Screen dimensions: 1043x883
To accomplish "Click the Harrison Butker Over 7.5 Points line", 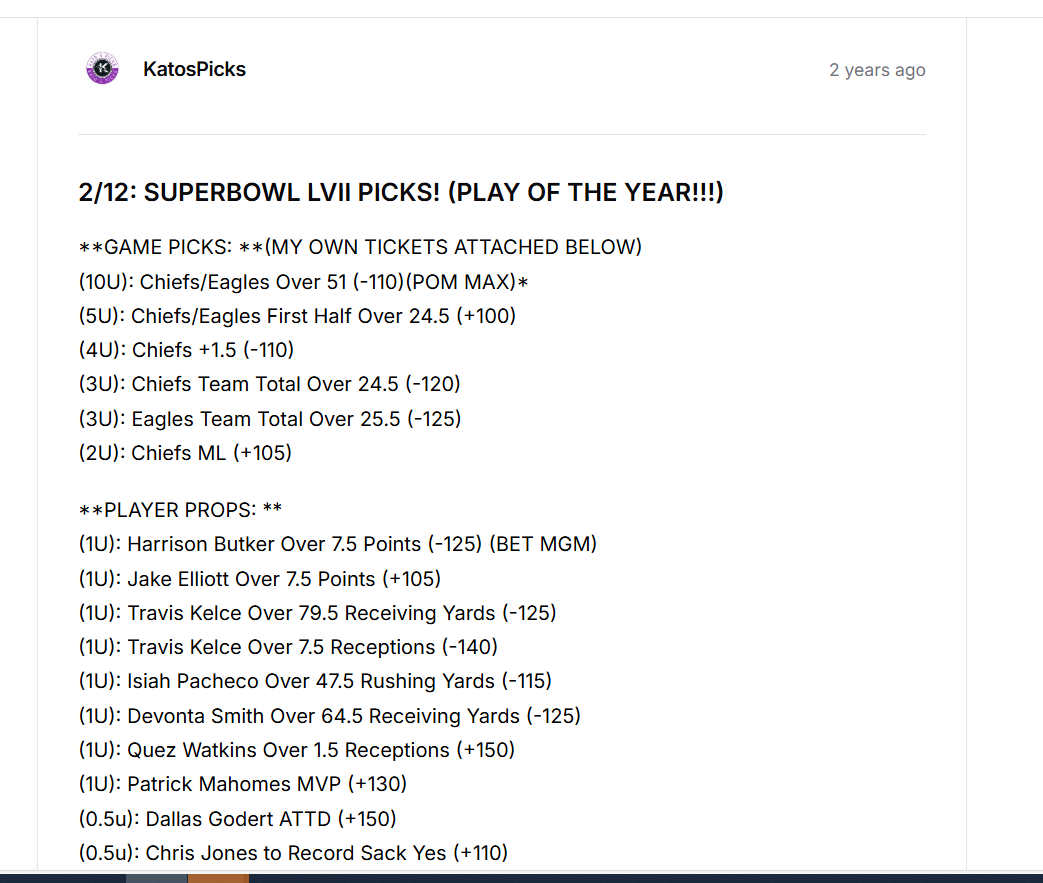I will tap(338, 544).
